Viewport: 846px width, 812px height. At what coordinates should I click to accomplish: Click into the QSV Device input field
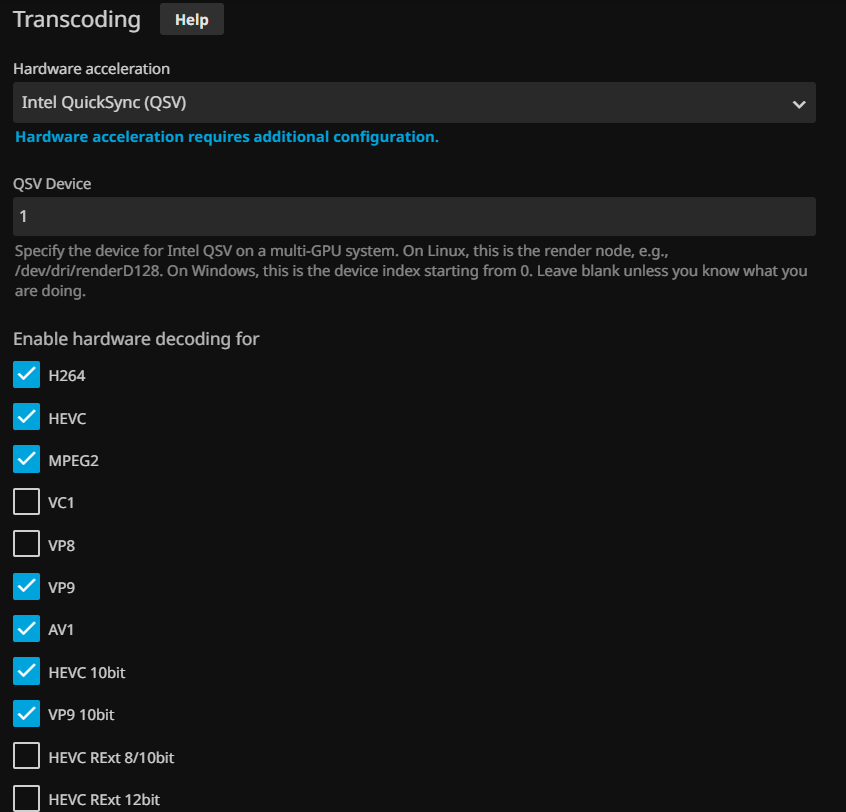(414, 217)
